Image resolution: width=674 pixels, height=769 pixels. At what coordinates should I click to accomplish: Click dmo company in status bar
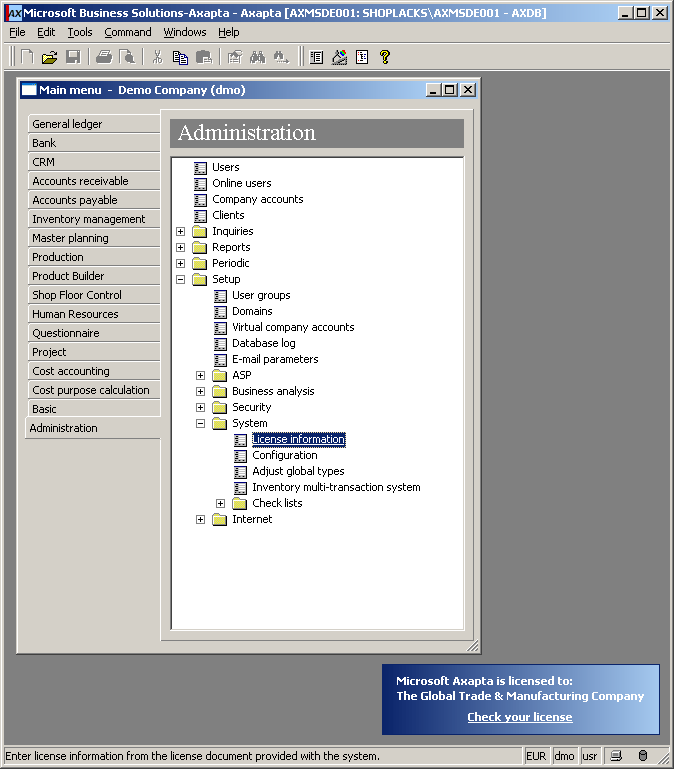click(564, 756)
